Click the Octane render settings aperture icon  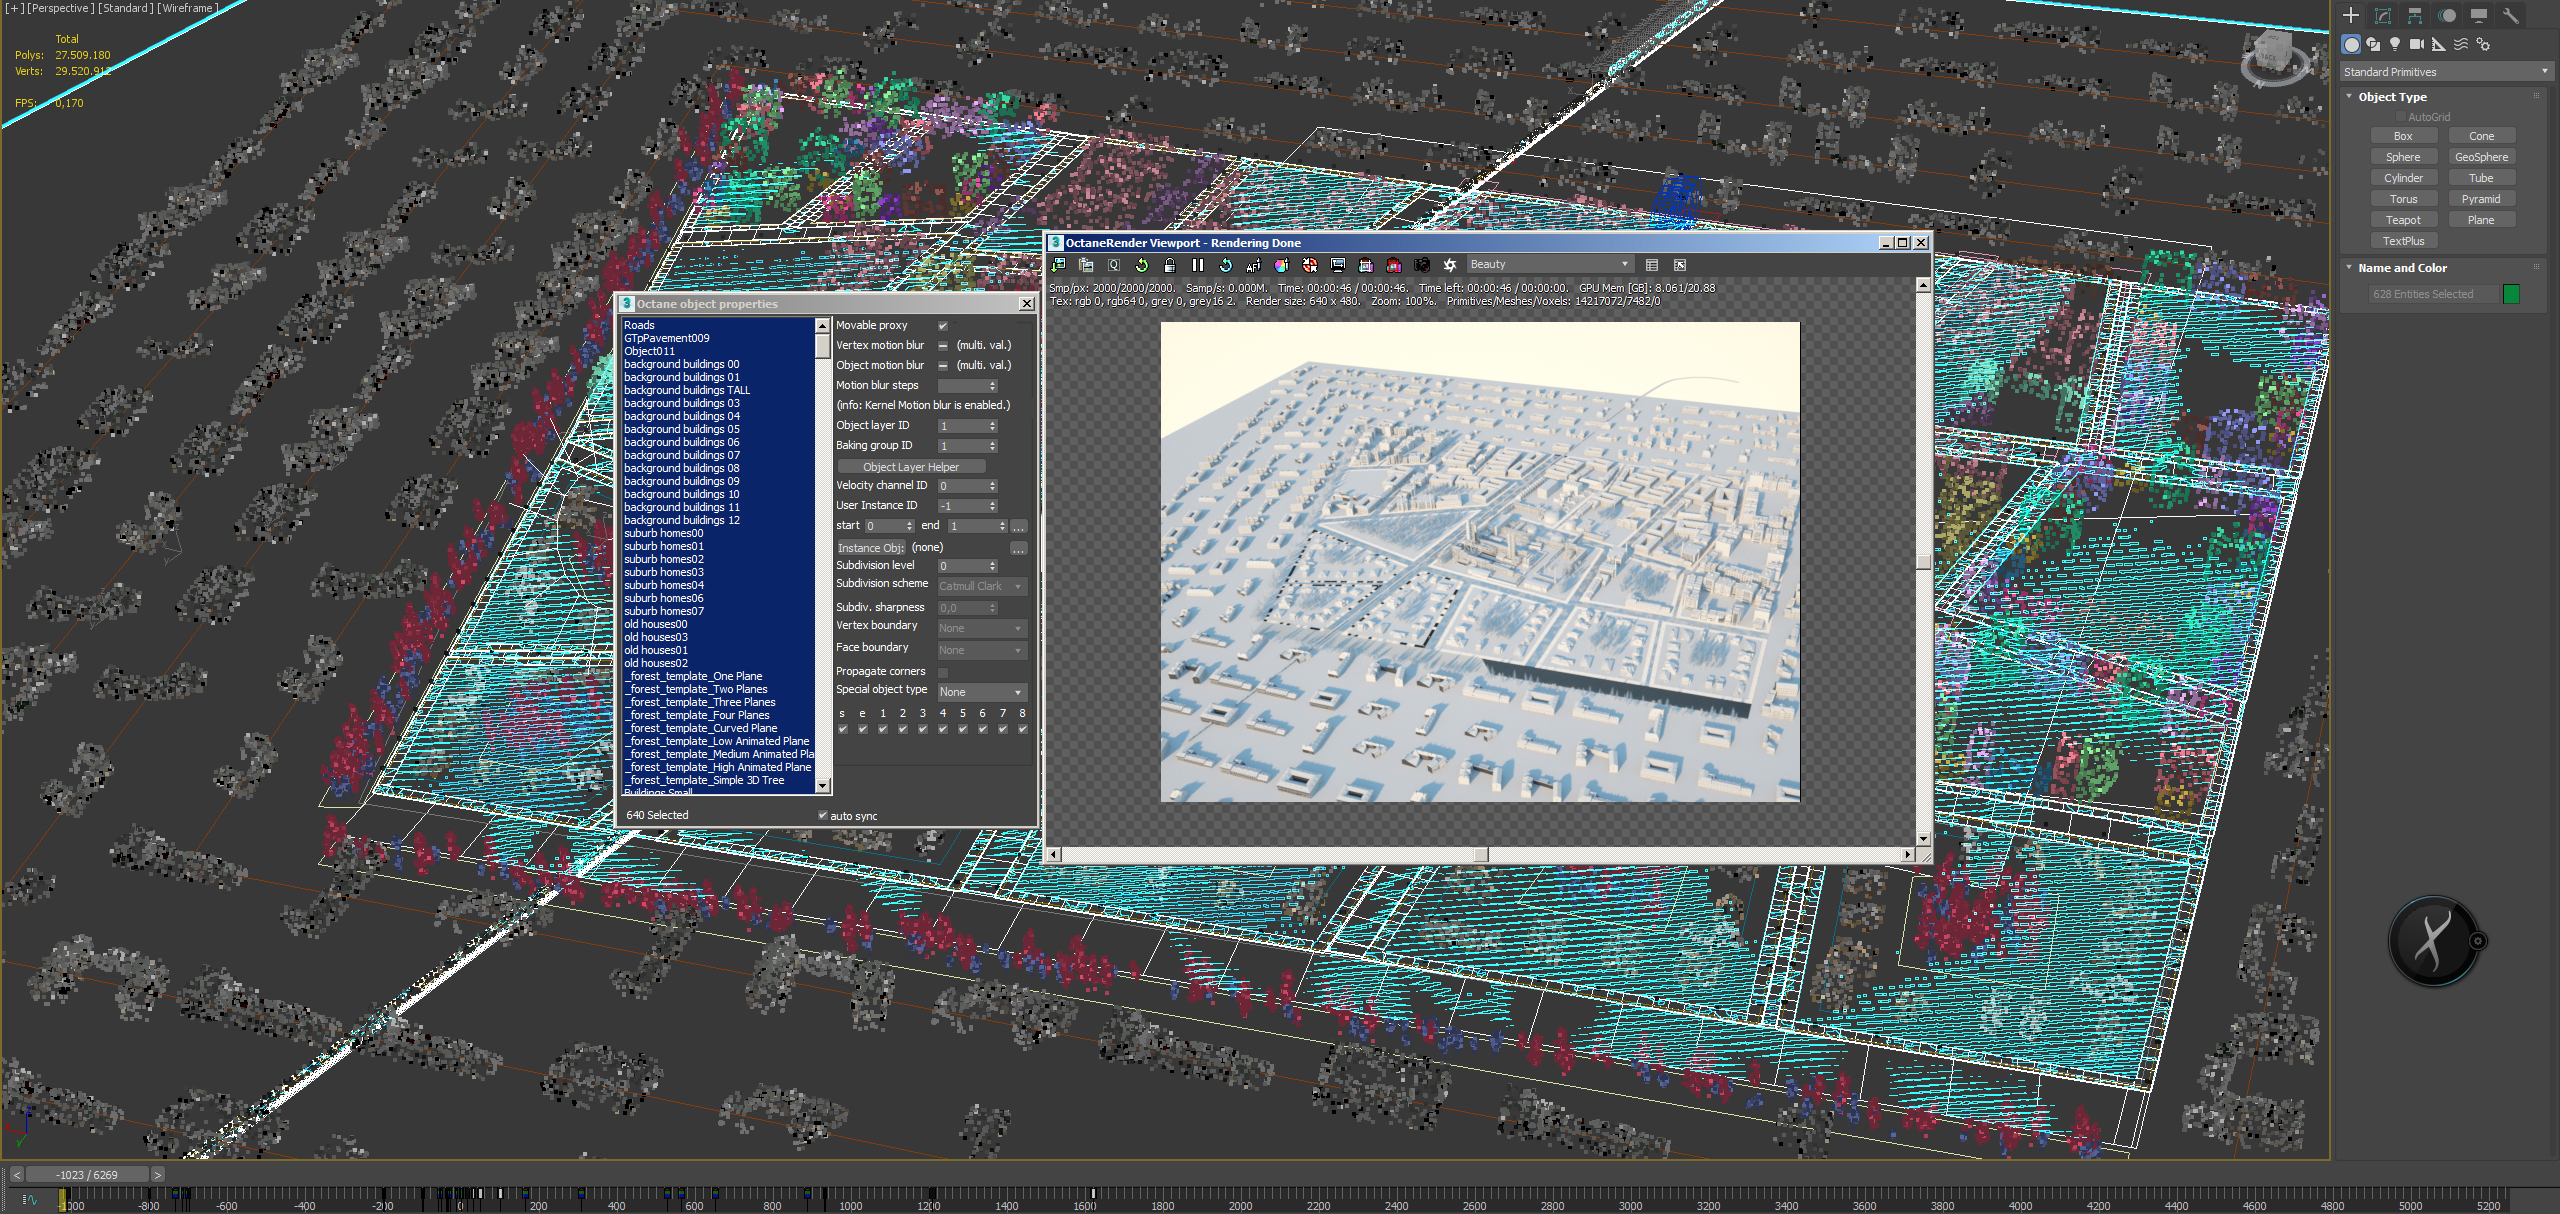[x=1449, y=265]
